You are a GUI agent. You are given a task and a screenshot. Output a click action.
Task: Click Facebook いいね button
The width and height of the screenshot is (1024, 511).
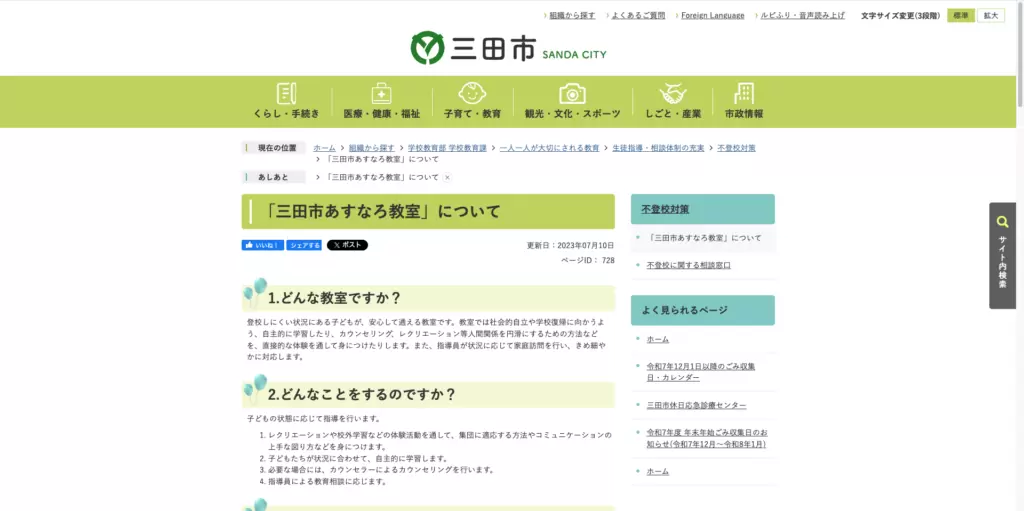pyautogui.click(x=263, y=245)
